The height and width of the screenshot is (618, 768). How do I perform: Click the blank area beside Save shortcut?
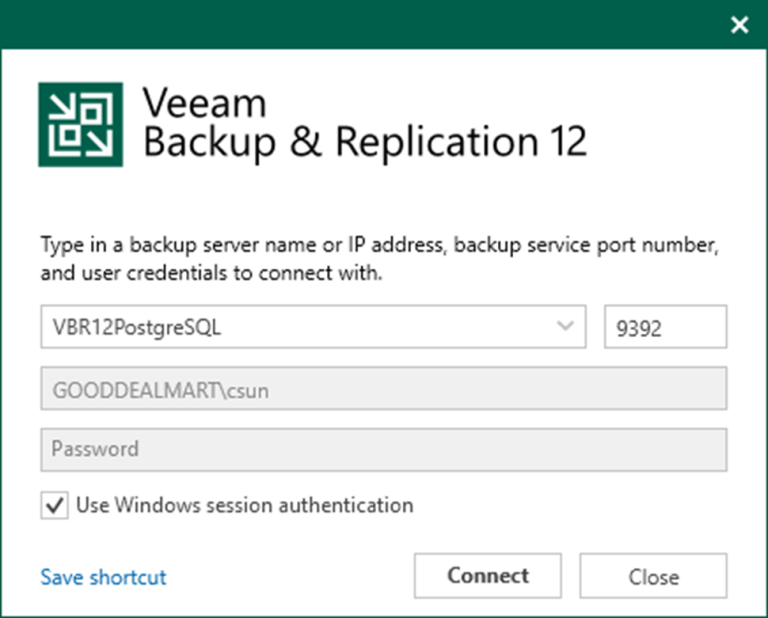pyautogui.click(x=290, y=577)
